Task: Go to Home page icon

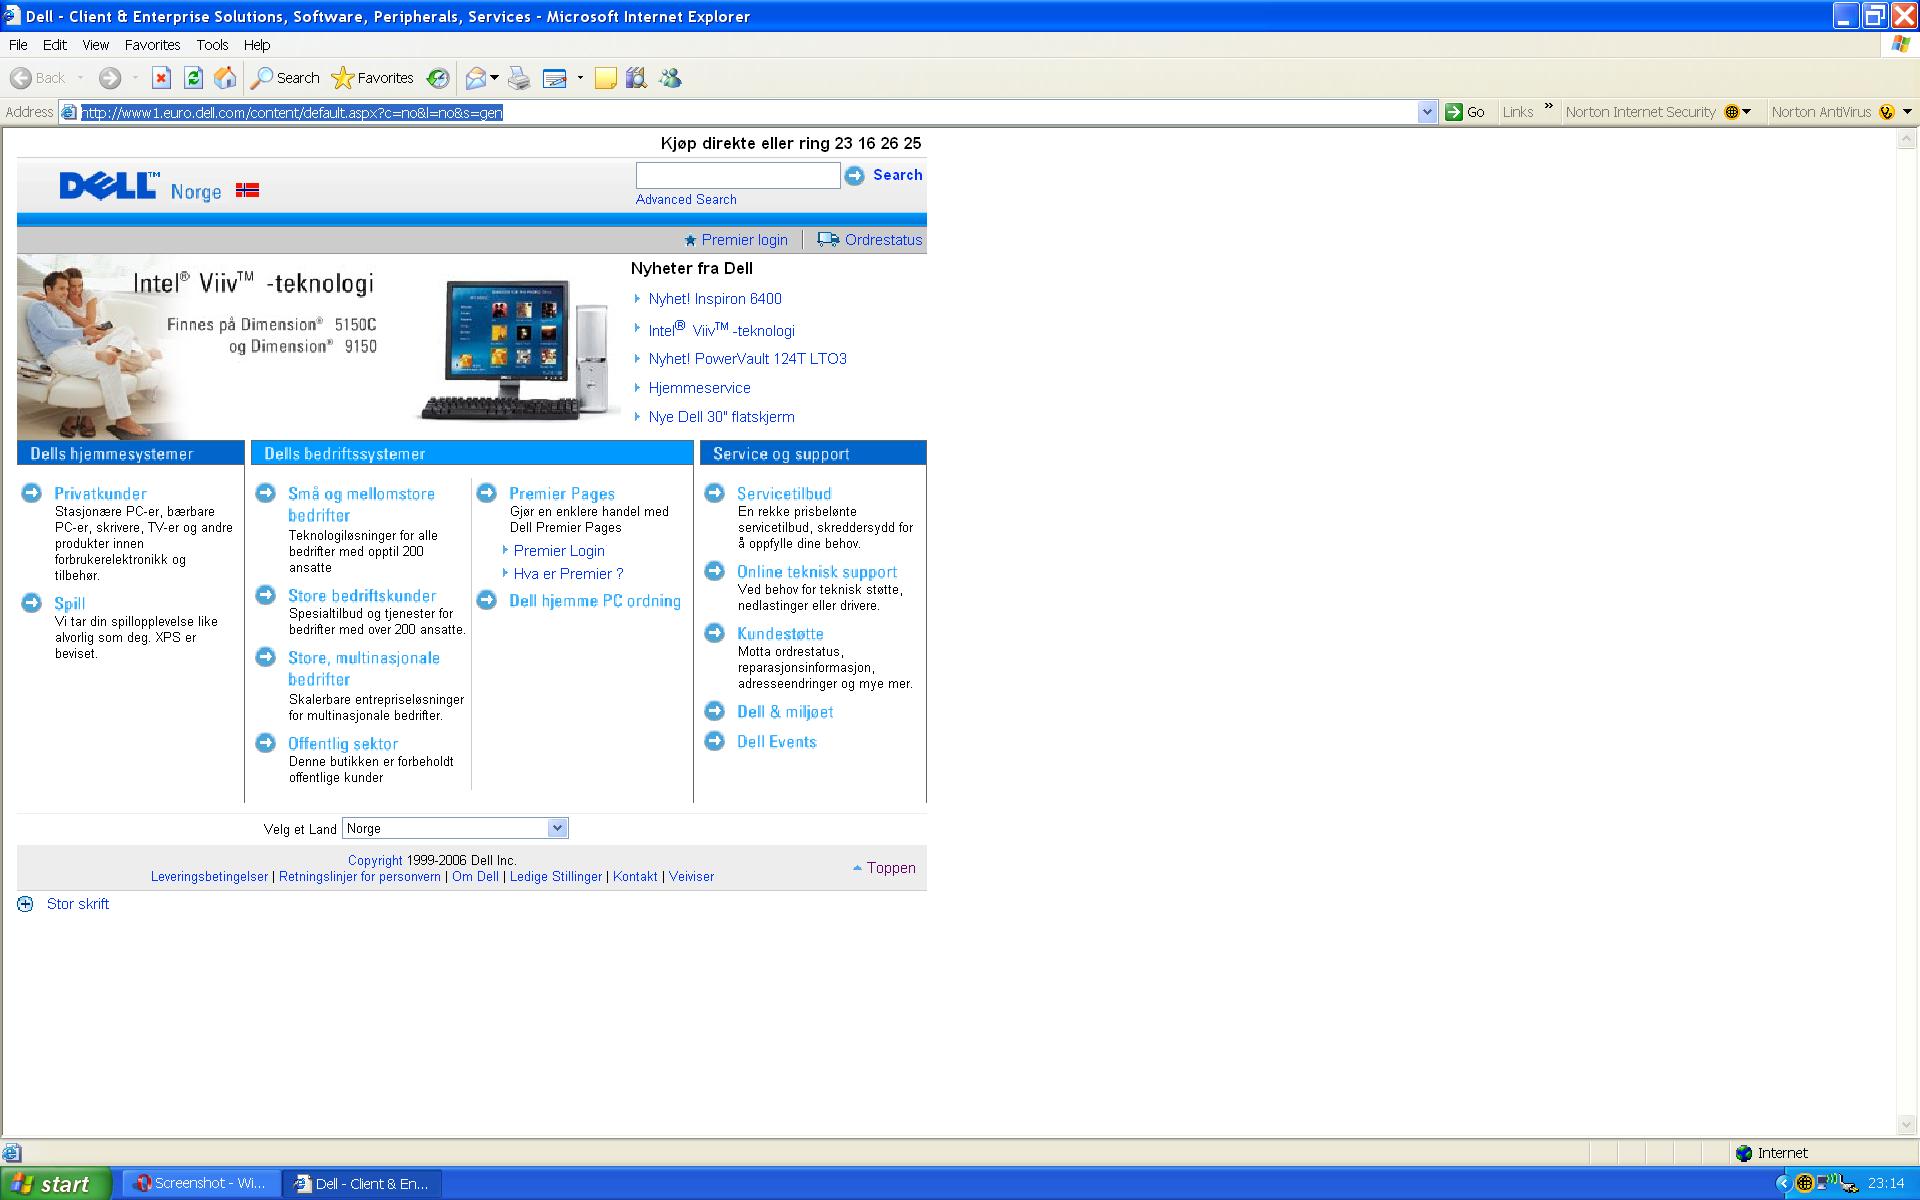Action: tap(226, 78)
